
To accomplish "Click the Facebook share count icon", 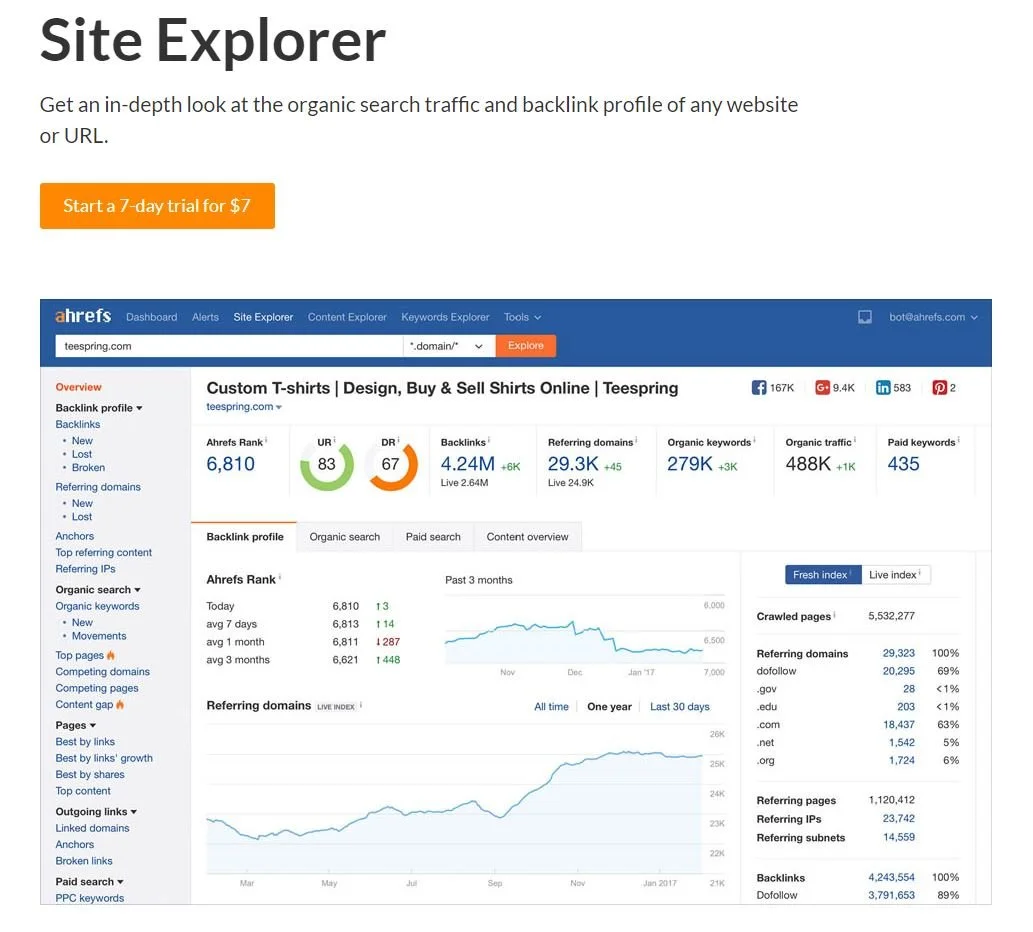I will 759,387.
